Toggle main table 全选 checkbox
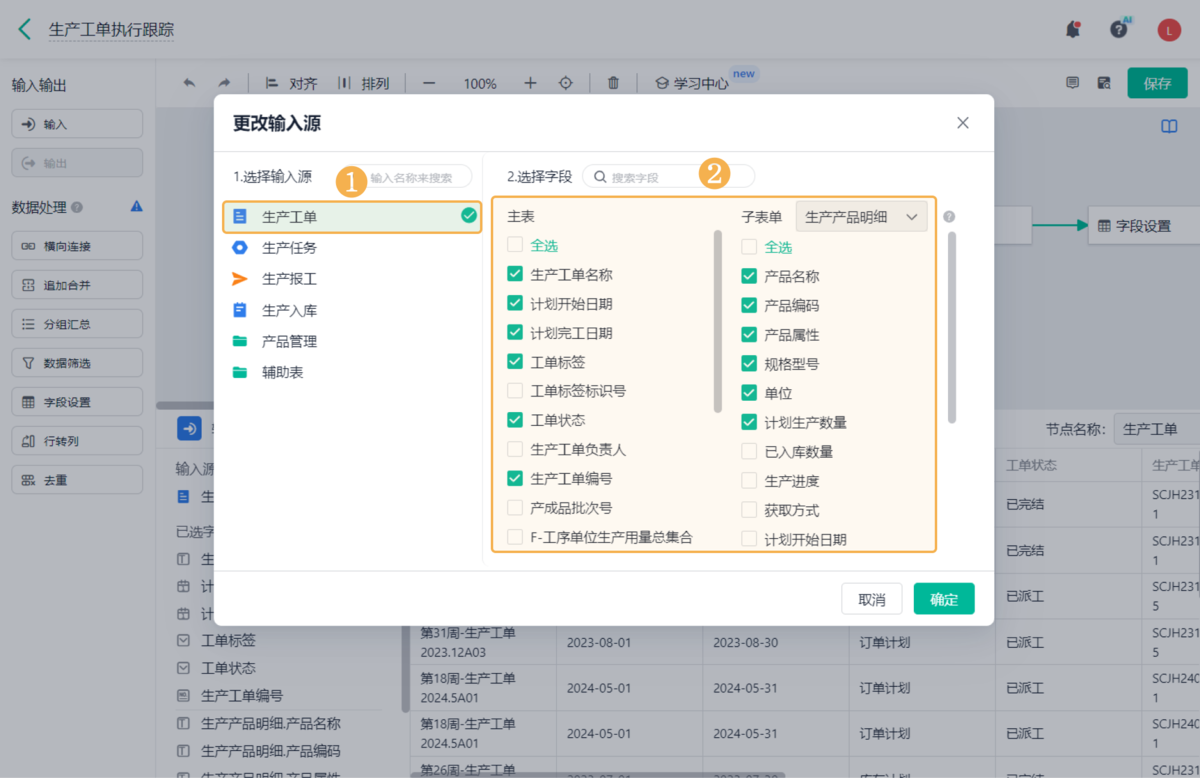This screenshot has width=1200, height=778. (x=515, y=245)
